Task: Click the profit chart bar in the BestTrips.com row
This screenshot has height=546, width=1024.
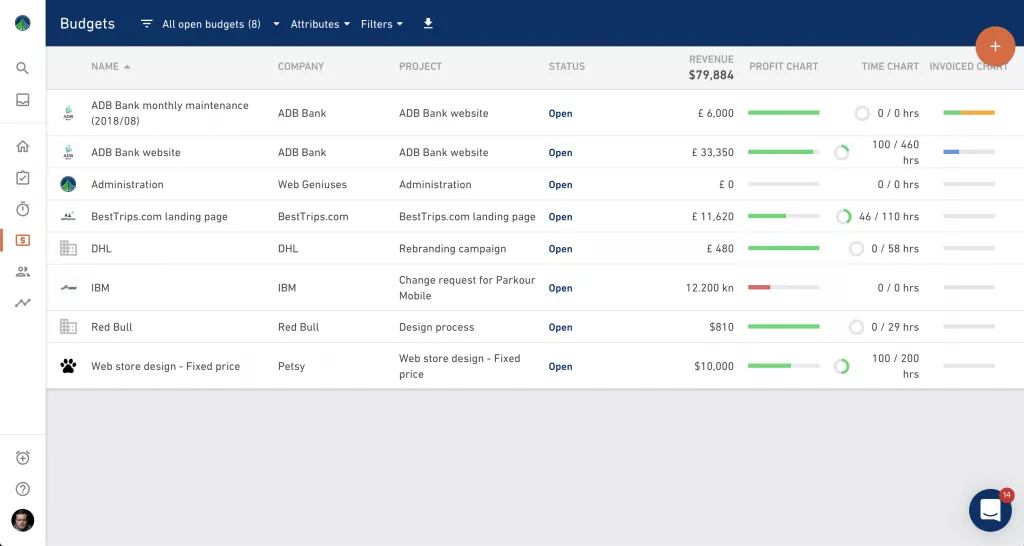Action: (784, 216)
